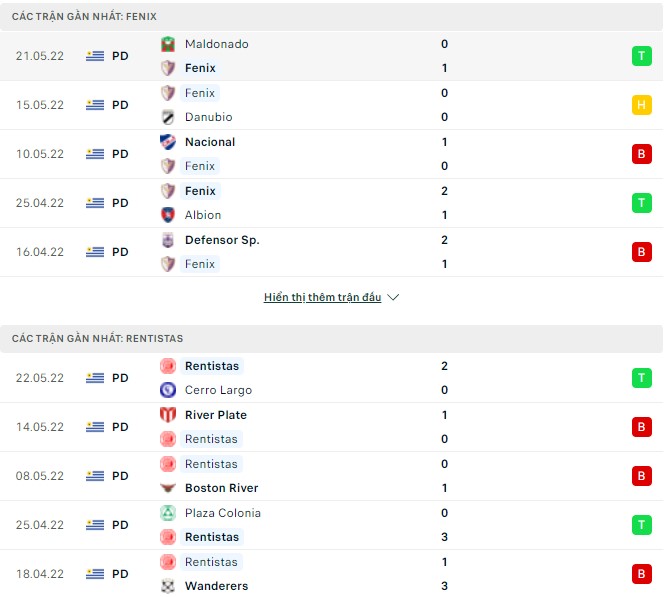Image resolution: width=664 pixels, height=597 pixels.
Task: Click the red B badge for Wanderers match
Action: pyautogui.click(x=641, y=574)
